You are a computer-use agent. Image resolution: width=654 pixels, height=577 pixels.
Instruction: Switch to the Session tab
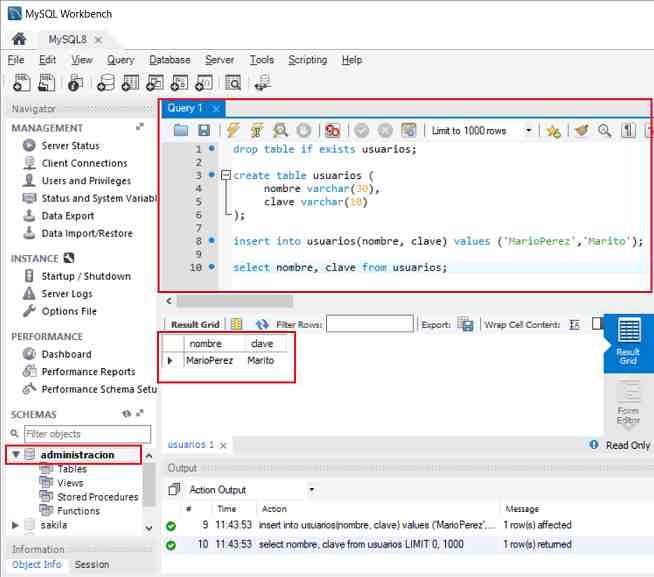point(92,564)
